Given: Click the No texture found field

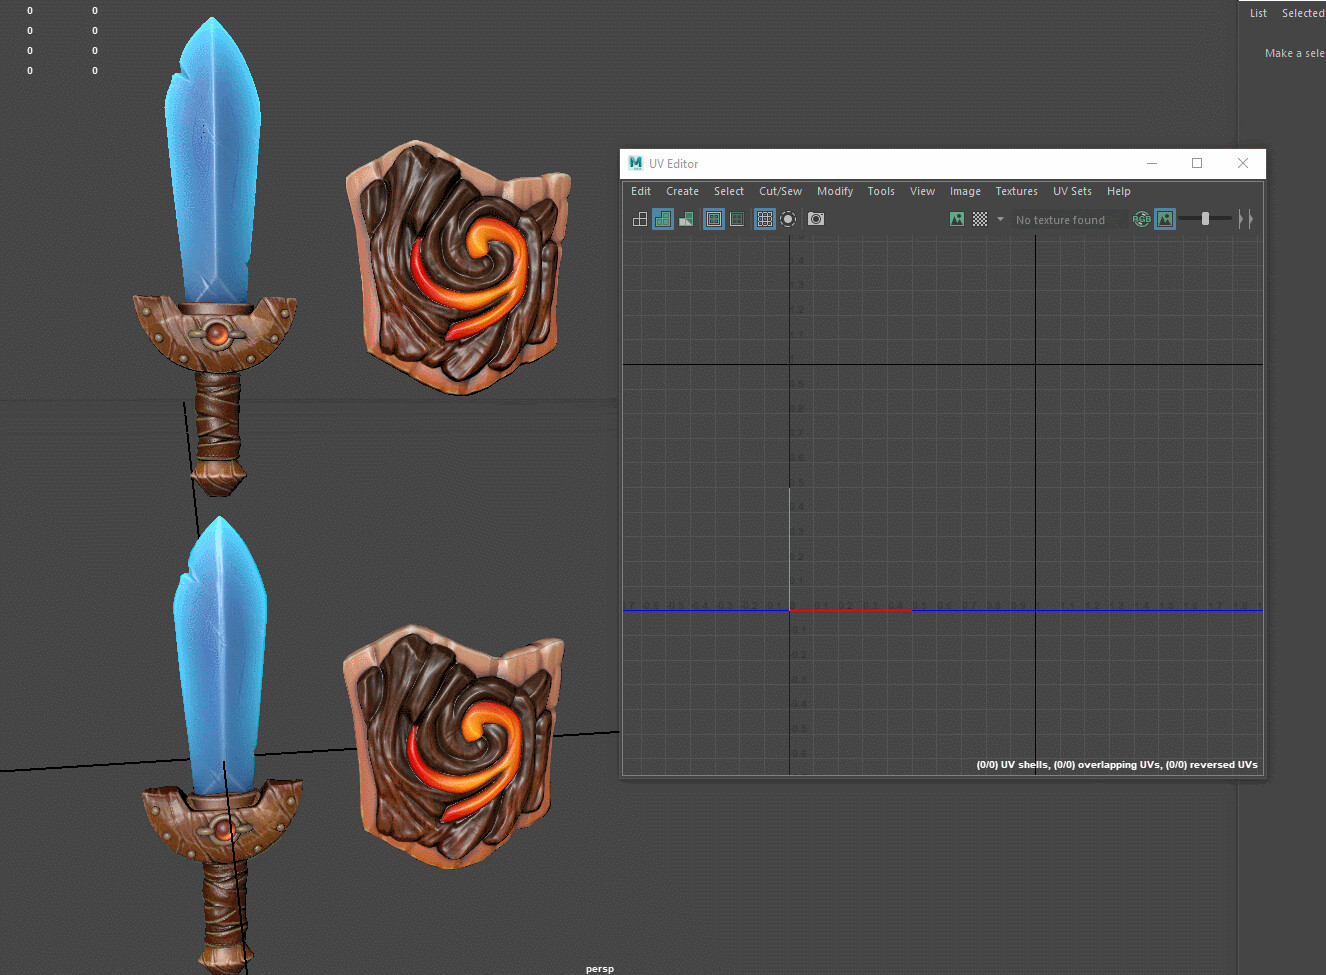Looking at the screenshot, I should pos(1062,219).
